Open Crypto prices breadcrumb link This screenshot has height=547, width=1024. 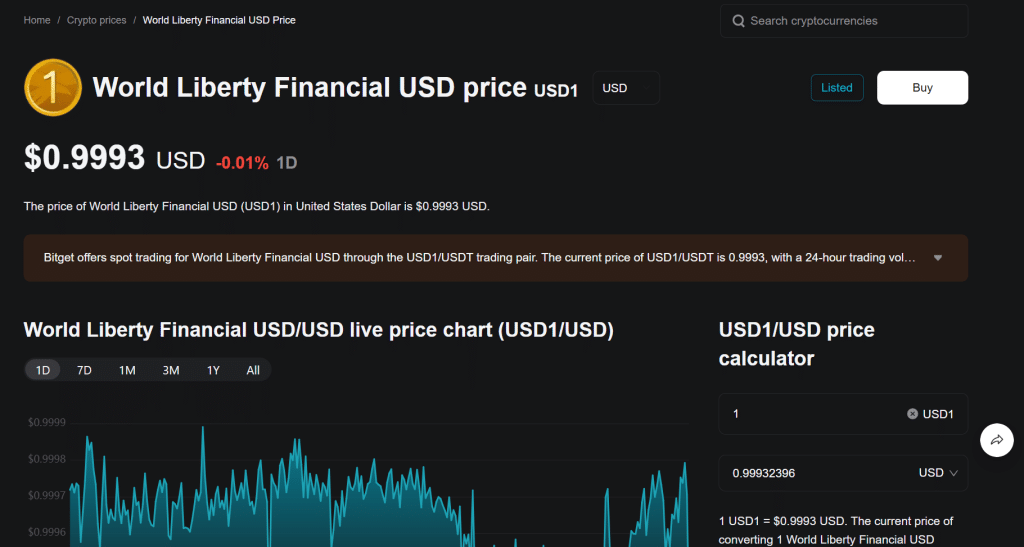(97, 20)
